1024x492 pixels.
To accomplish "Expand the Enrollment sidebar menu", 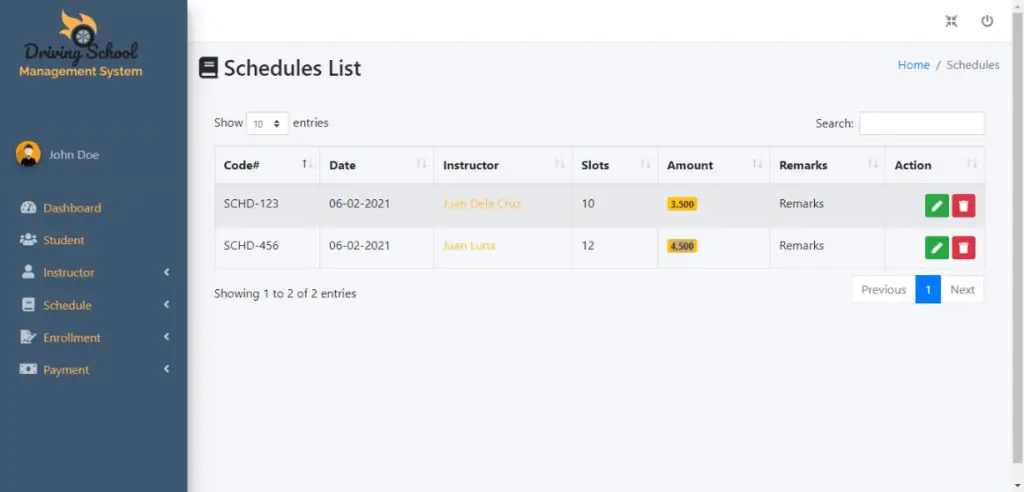I will coord(94,337).
